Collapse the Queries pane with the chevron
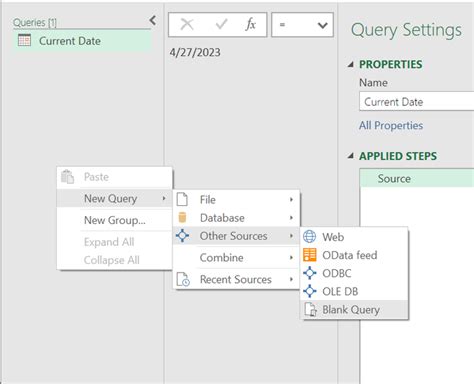Viewport: 474px width, 384px height. (153, 21)
